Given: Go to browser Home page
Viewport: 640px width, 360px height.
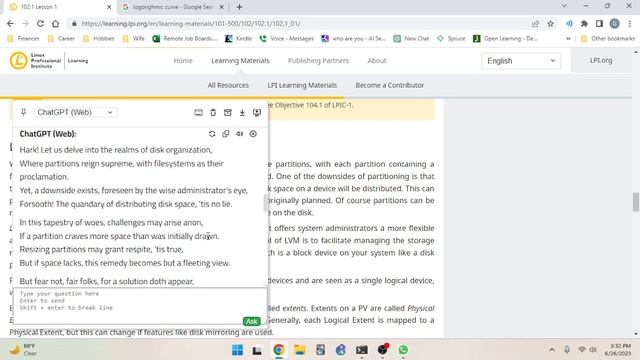Looking at the screenshot, I should pos(56,24).
